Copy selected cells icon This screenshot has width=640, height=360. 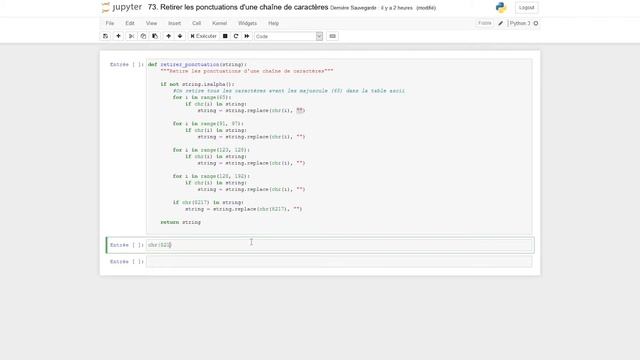pos(143,36)
